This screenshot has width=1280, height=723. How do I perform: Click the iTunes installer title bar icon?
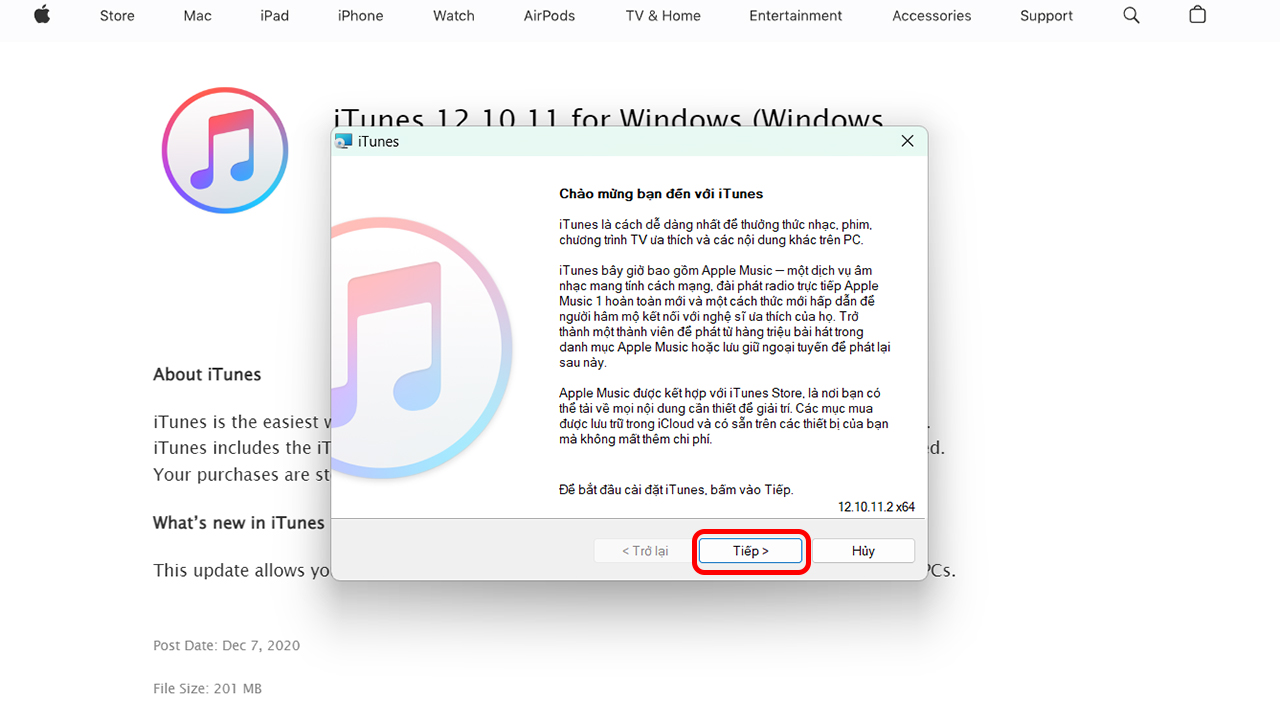(343, 141)
